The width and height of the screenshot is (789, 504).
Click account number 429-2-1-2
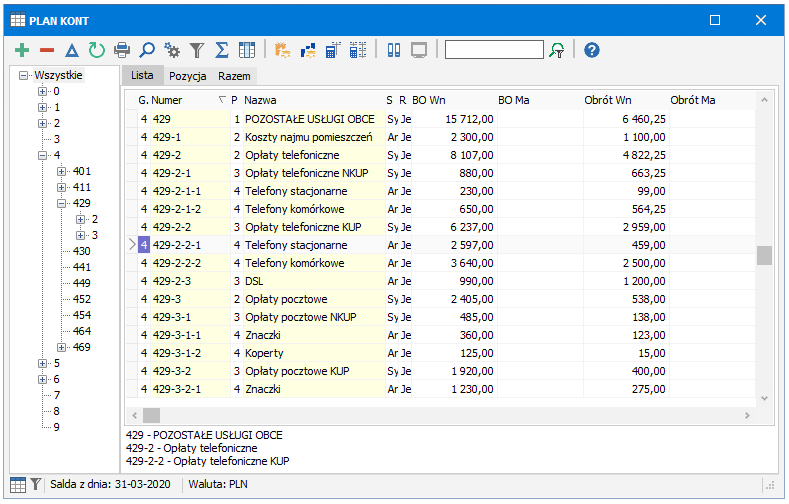pos(177,209)
